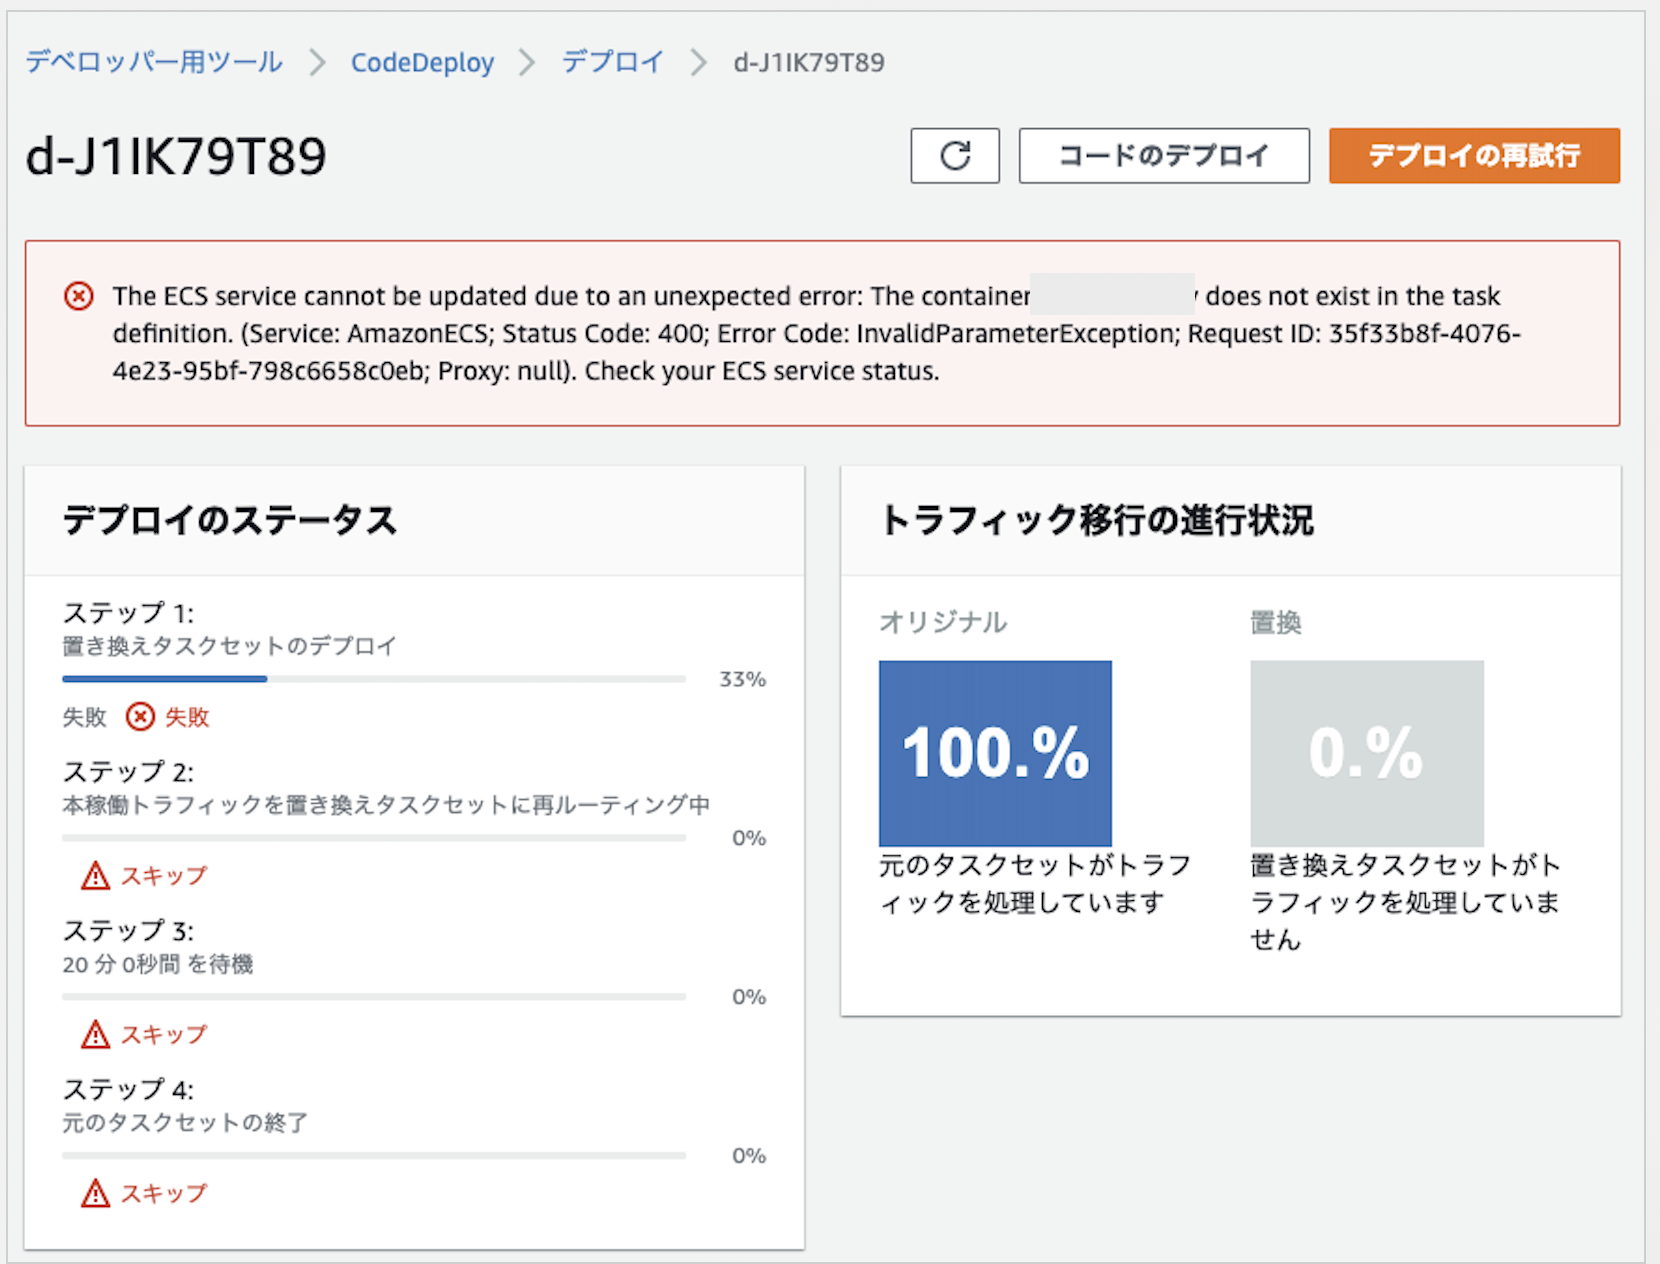Click the ステップ 1: label
The width and height of the screenshot is (1660, 1264).
coord(128,612)
